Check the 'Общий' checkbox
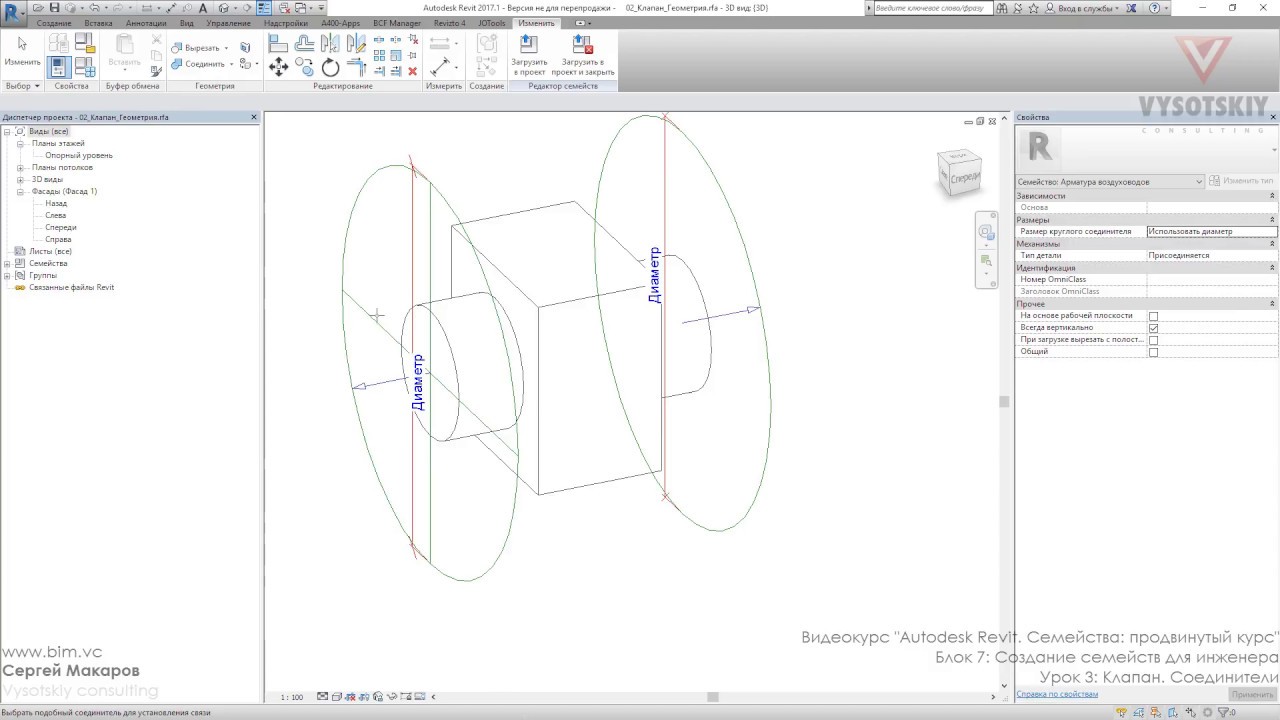This screenshot has width=1280, height=720. tap(1153, 352)
